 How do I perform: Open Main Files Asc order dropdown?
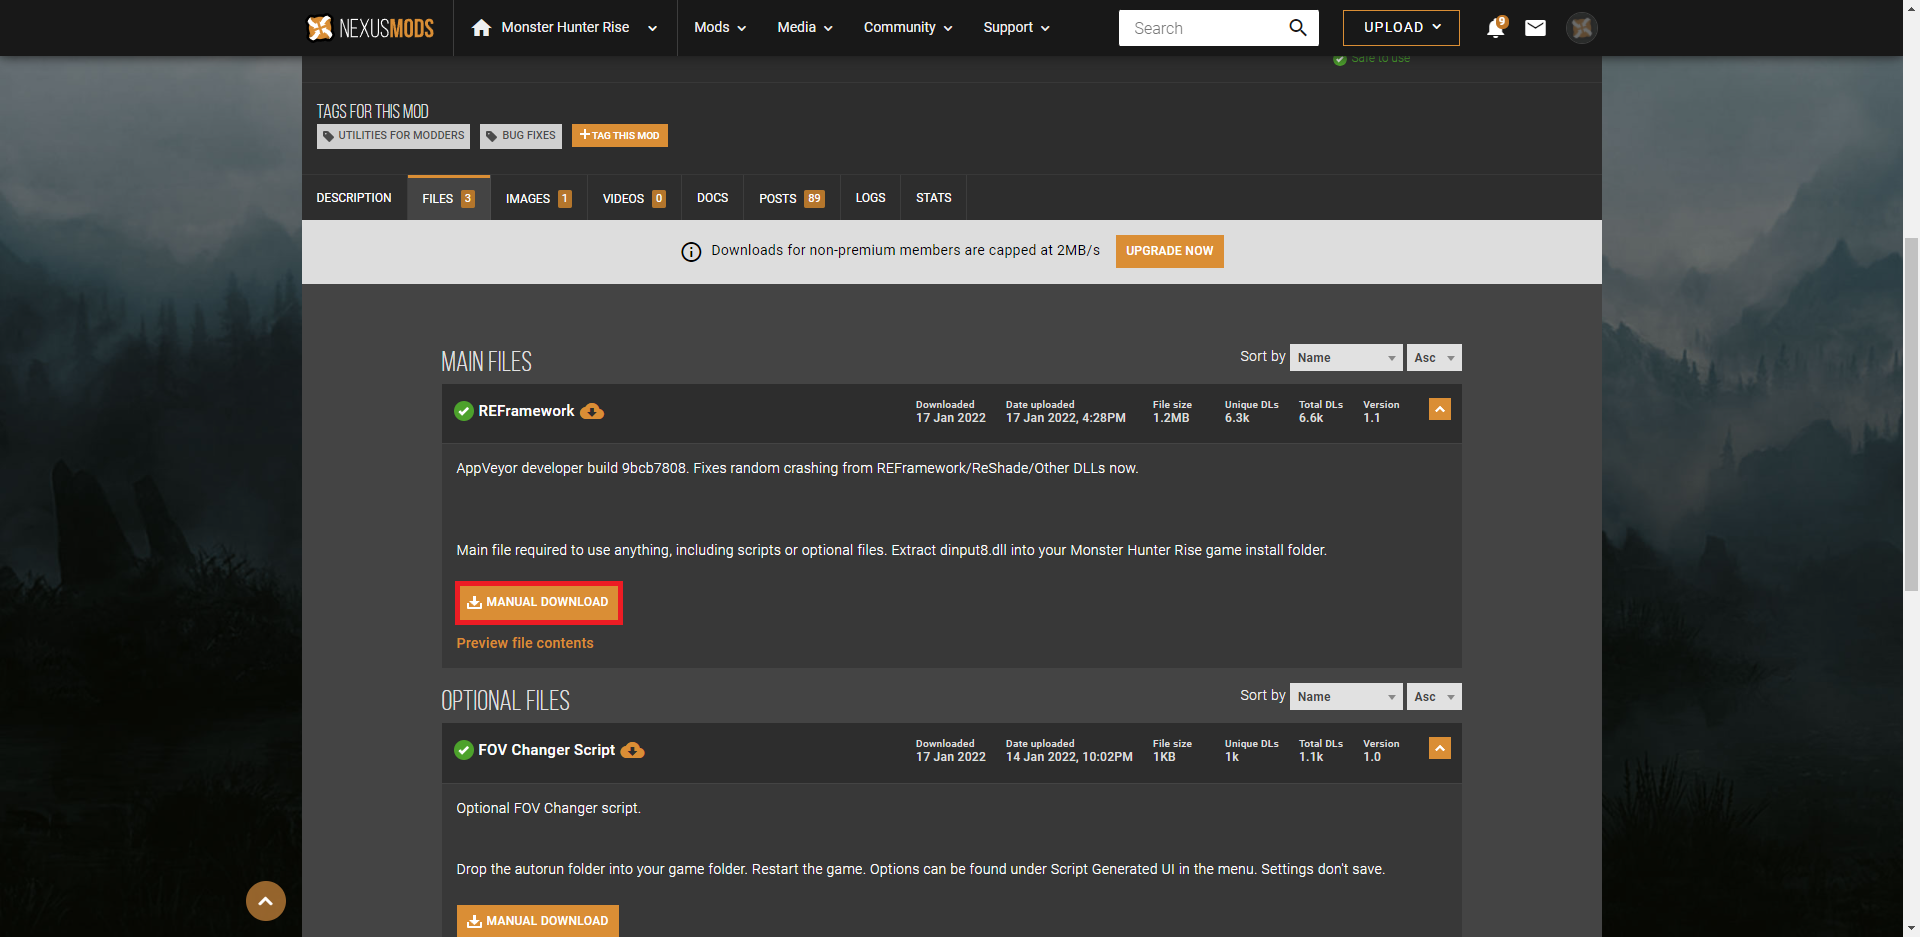1434,358
